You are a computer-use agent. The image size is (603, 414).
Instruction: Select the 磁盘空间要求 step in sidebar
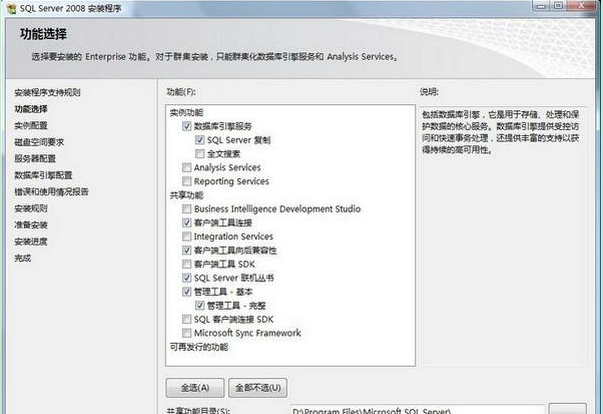[39, 142]
